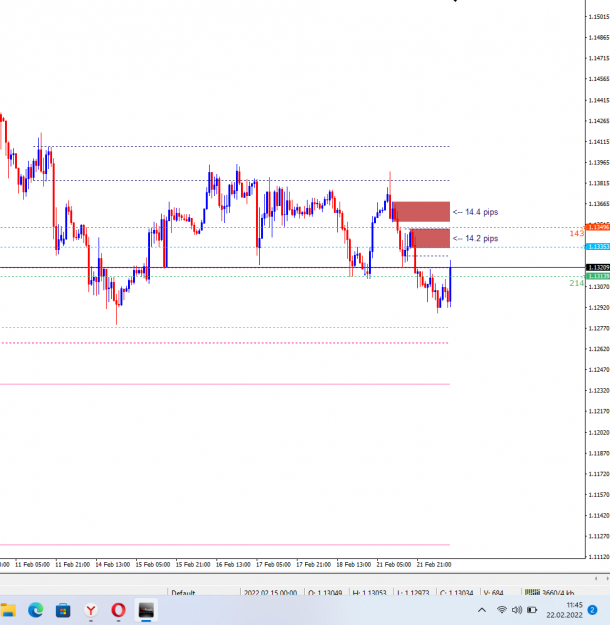The width and height of the screenshot is (610, 625).
Task: Click the open price O: 1.13049
Action: pyautogui.click(x=325, y=593)
